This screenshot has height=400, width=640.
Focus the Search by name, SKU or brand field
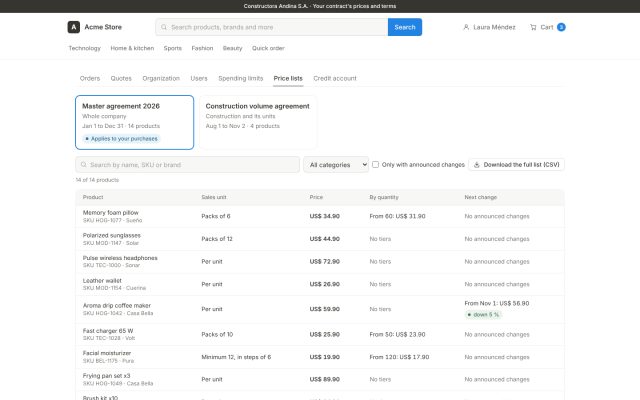tap(187, 165)
